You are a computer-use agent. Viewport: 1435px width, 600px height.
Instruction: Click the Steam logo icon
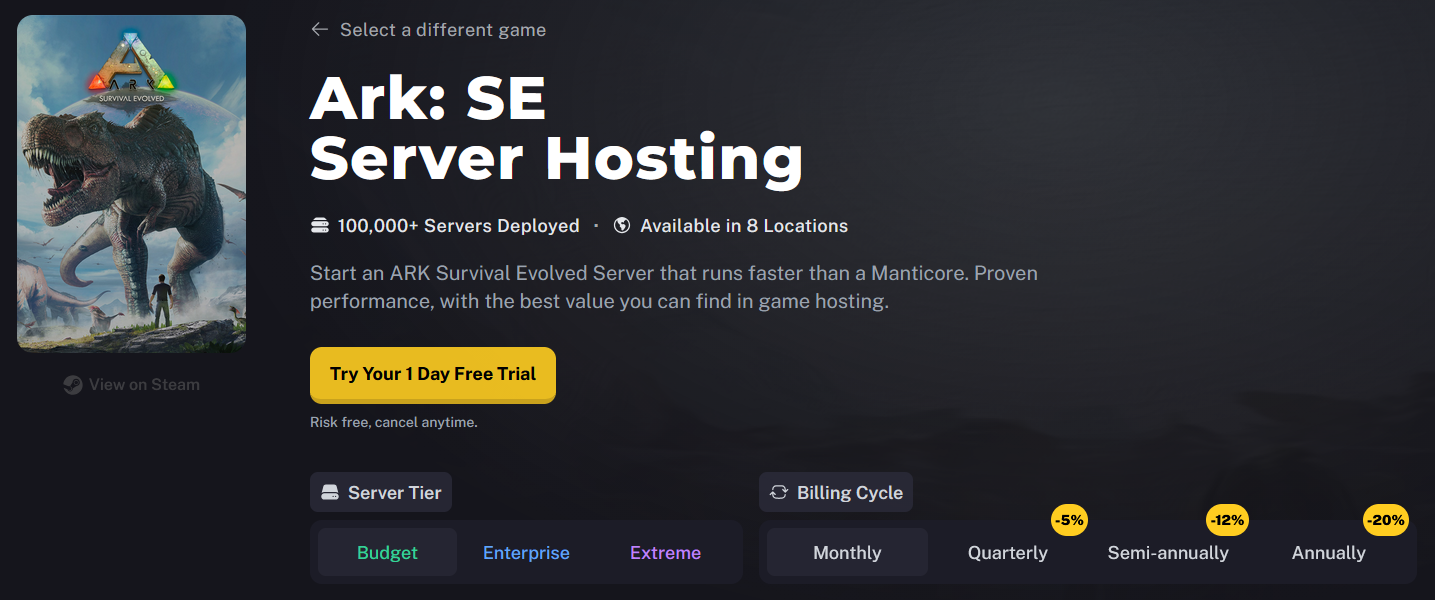point(73,385)
